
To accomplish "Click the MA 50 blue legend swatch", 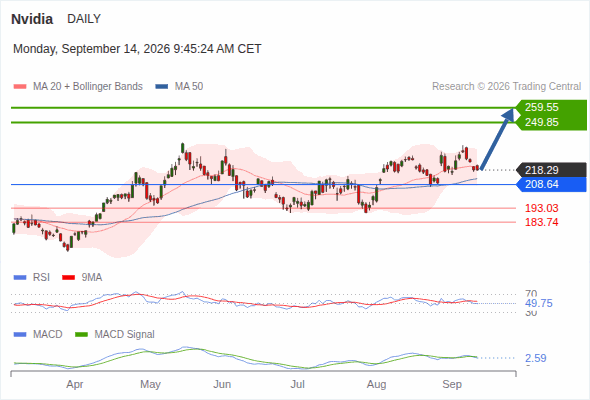I will coord(161,87).
